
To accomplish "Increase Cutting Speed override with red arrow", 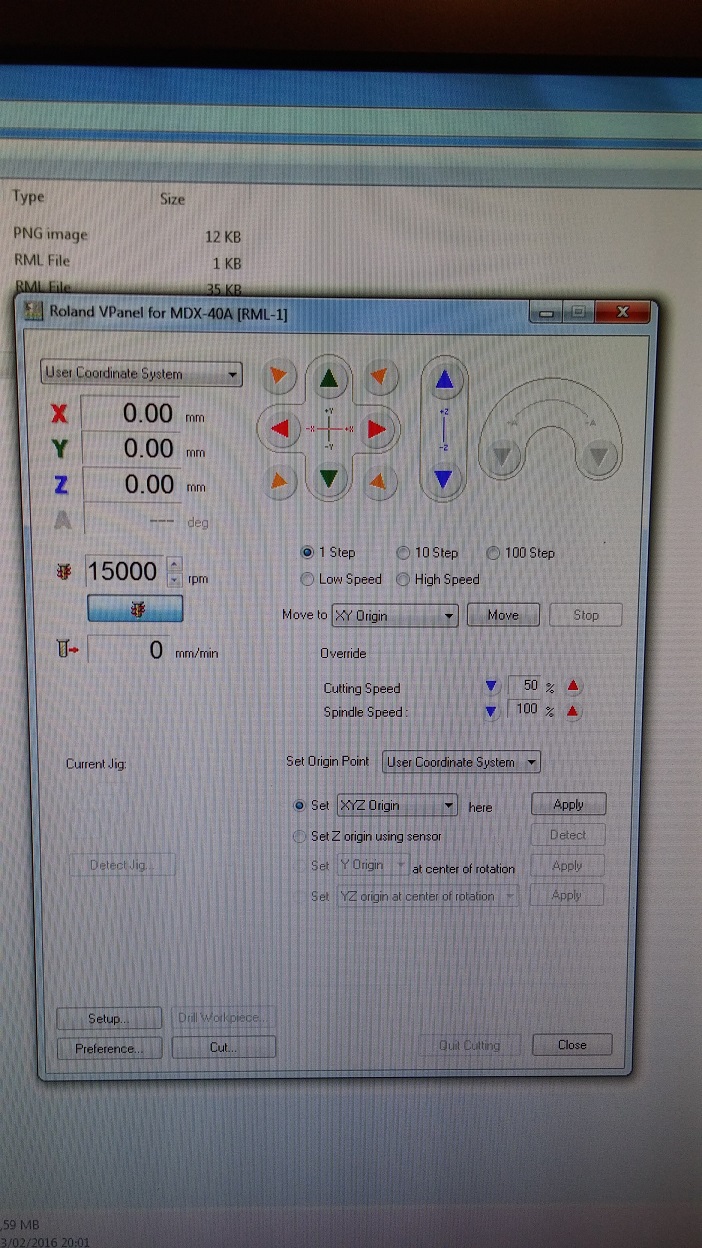I will point(573,686).
